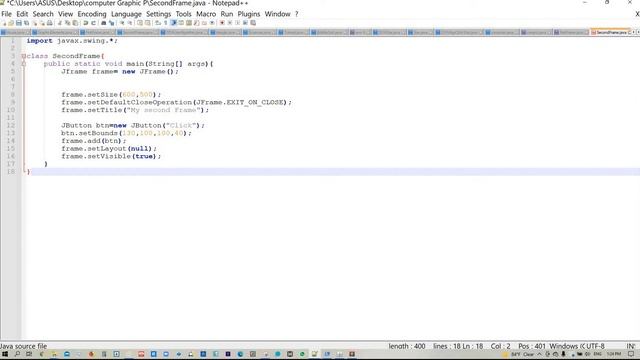Click the setDefaultCloseOperation code line
This screenshot has width=640, height=360.
click(x=177, y=102)
